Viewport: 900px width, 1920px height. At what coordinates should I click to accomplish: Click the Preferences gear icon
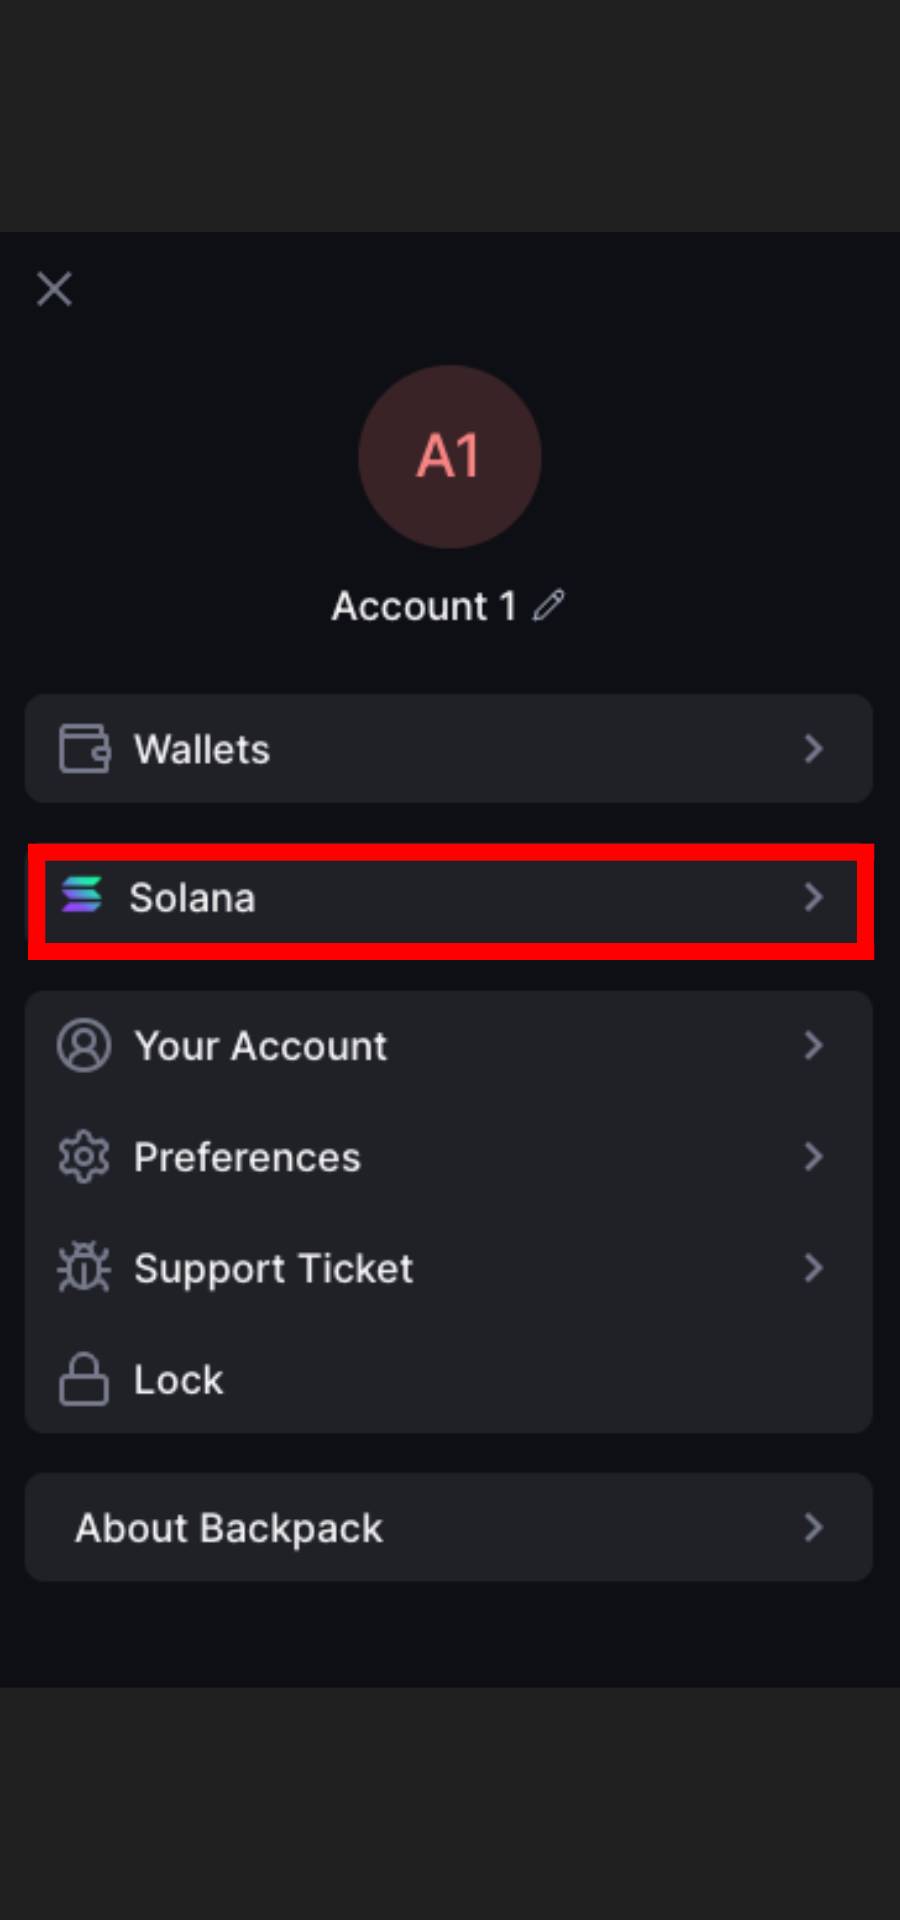point(84,1157)
